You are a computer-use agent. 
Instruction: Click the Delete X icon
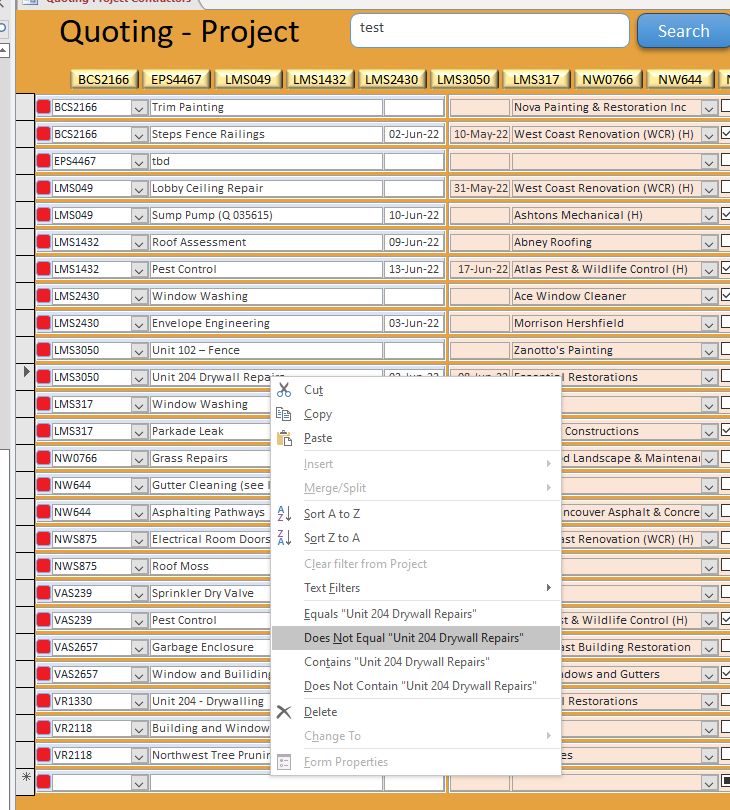click(284, 712)
